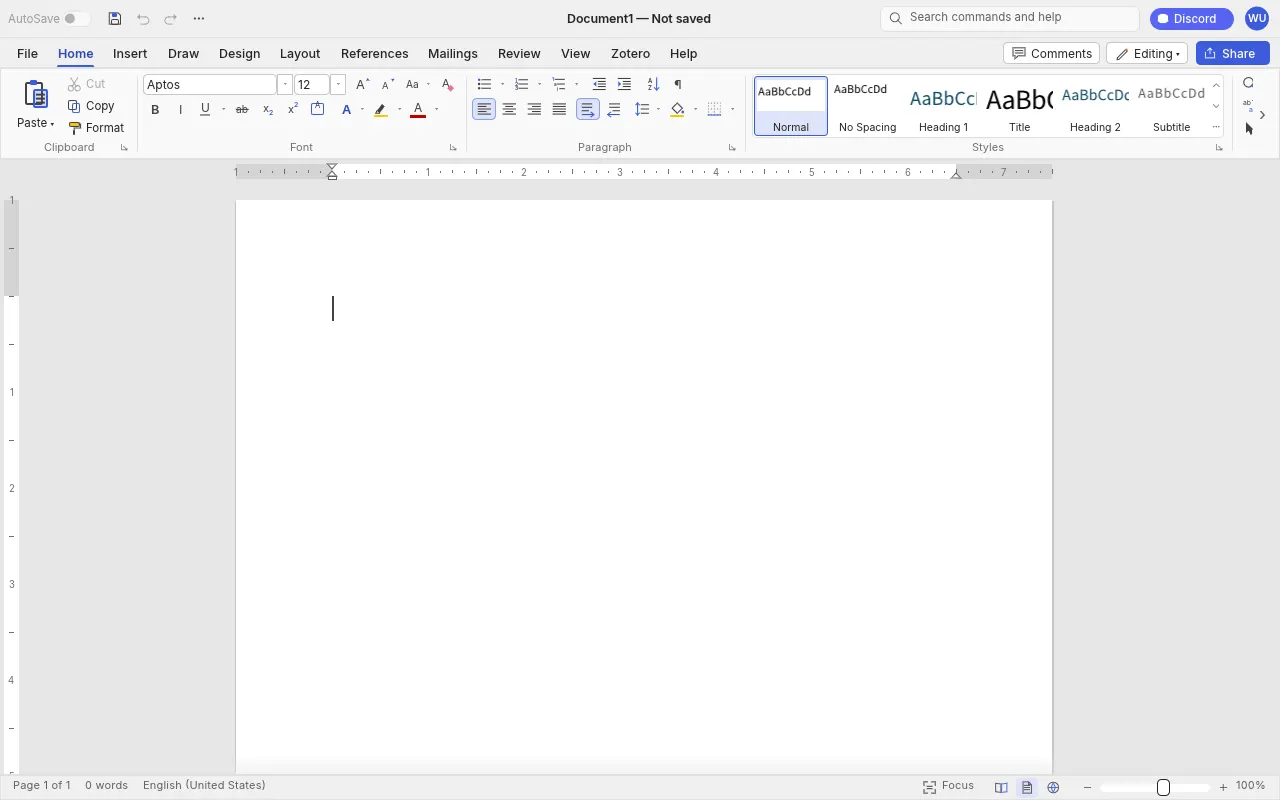This screenshot has height=800, width=1280.
Task: Clear all formatting icon
Action: click(x=448, y=85)
